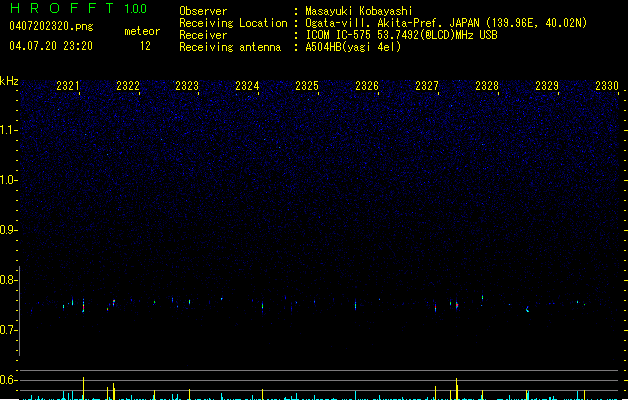Click the 1.0 kHz axis label

coord(8,180)
